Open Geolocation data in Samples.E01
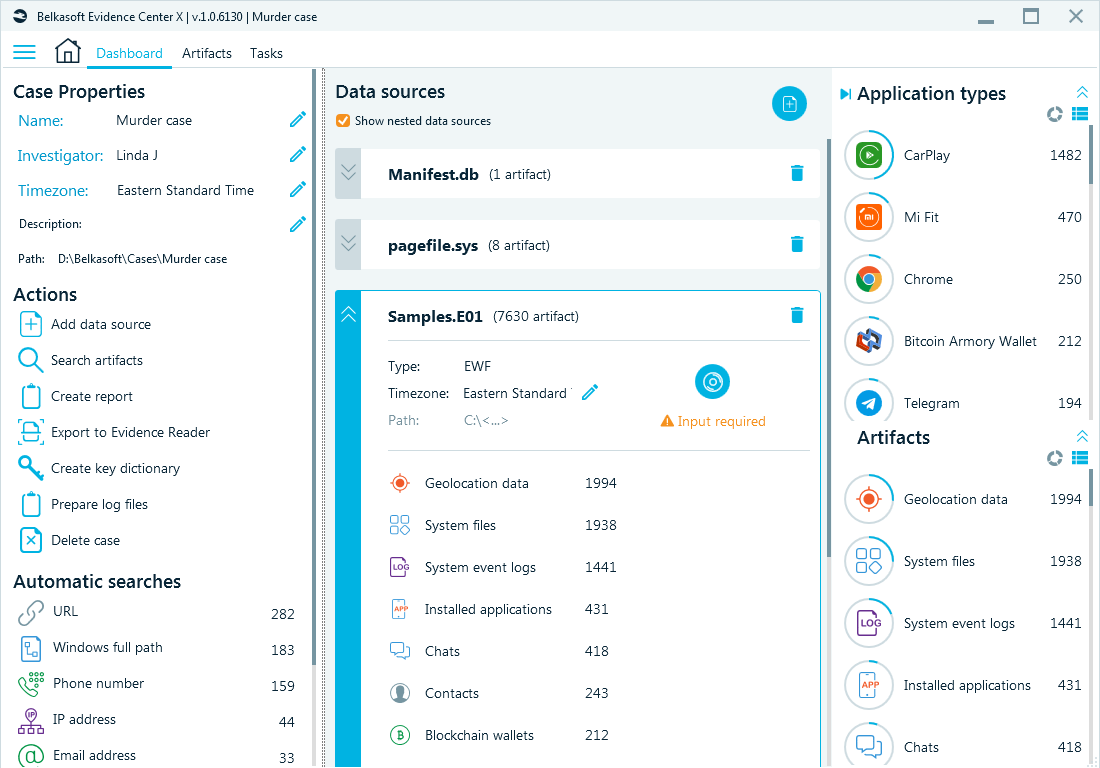 coord(503,483)
